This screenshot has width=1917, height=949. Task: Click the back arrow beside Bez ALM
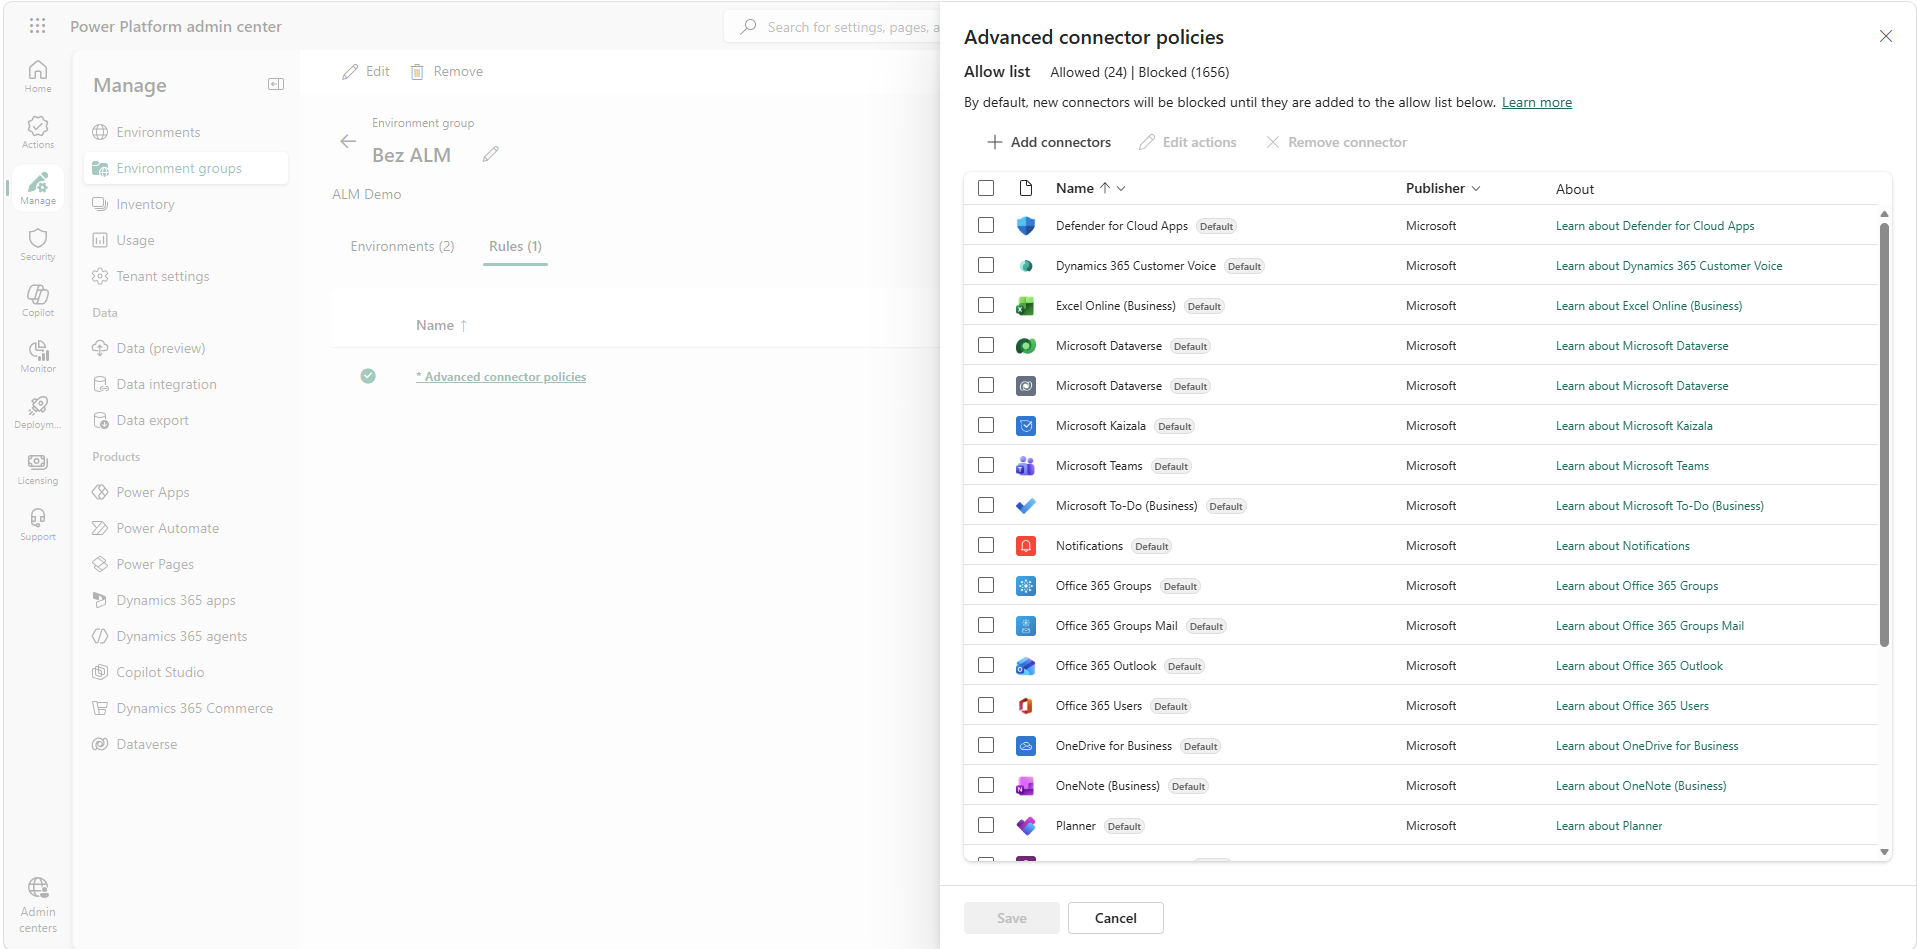348,141
